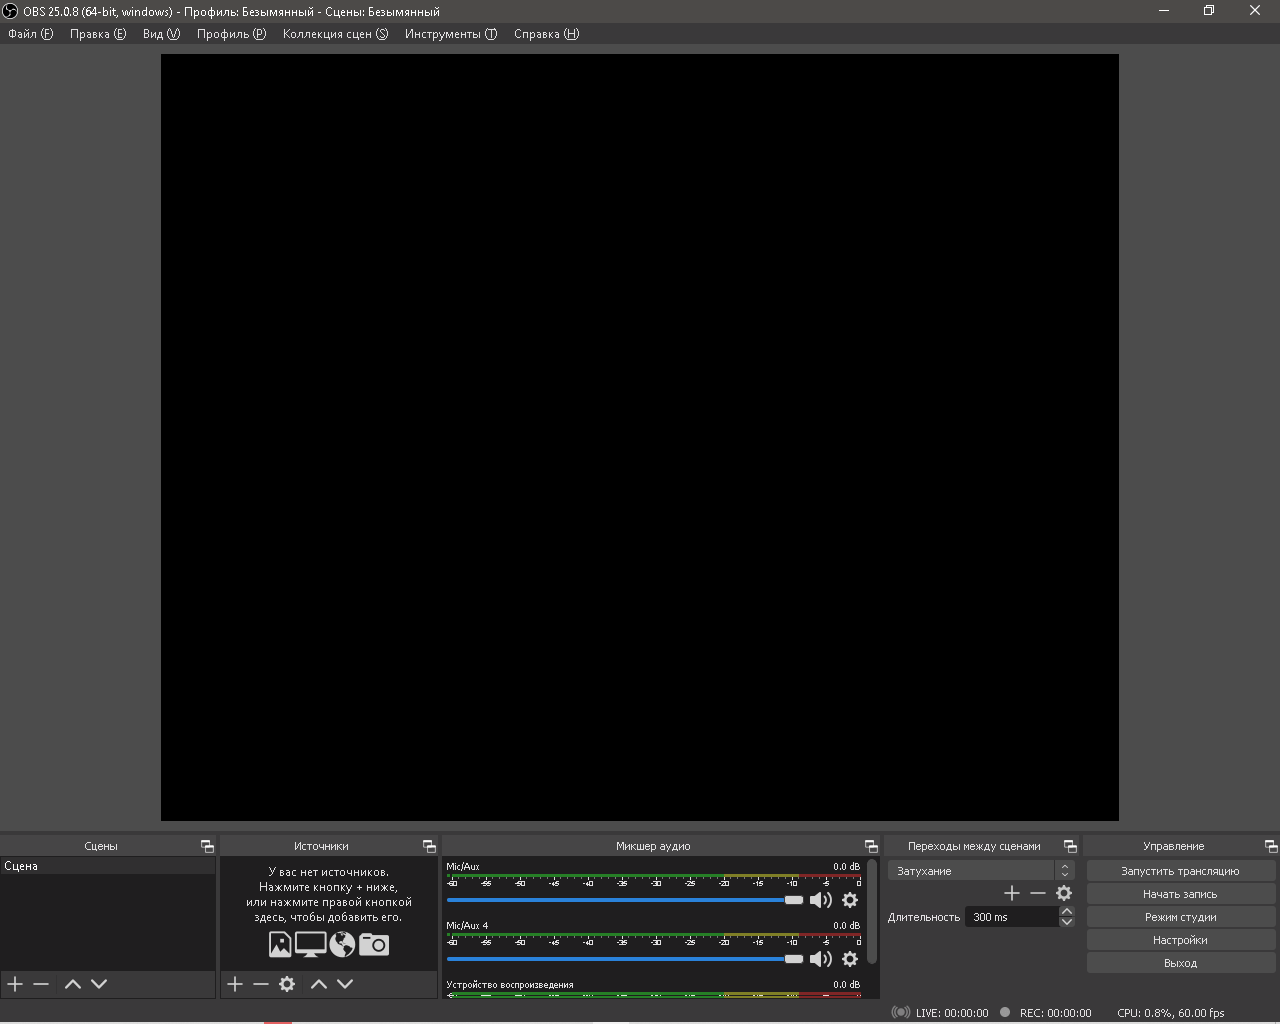1280x1024 pixels.
Task: Open source properties gear in Источники
Action: [287, 984]
